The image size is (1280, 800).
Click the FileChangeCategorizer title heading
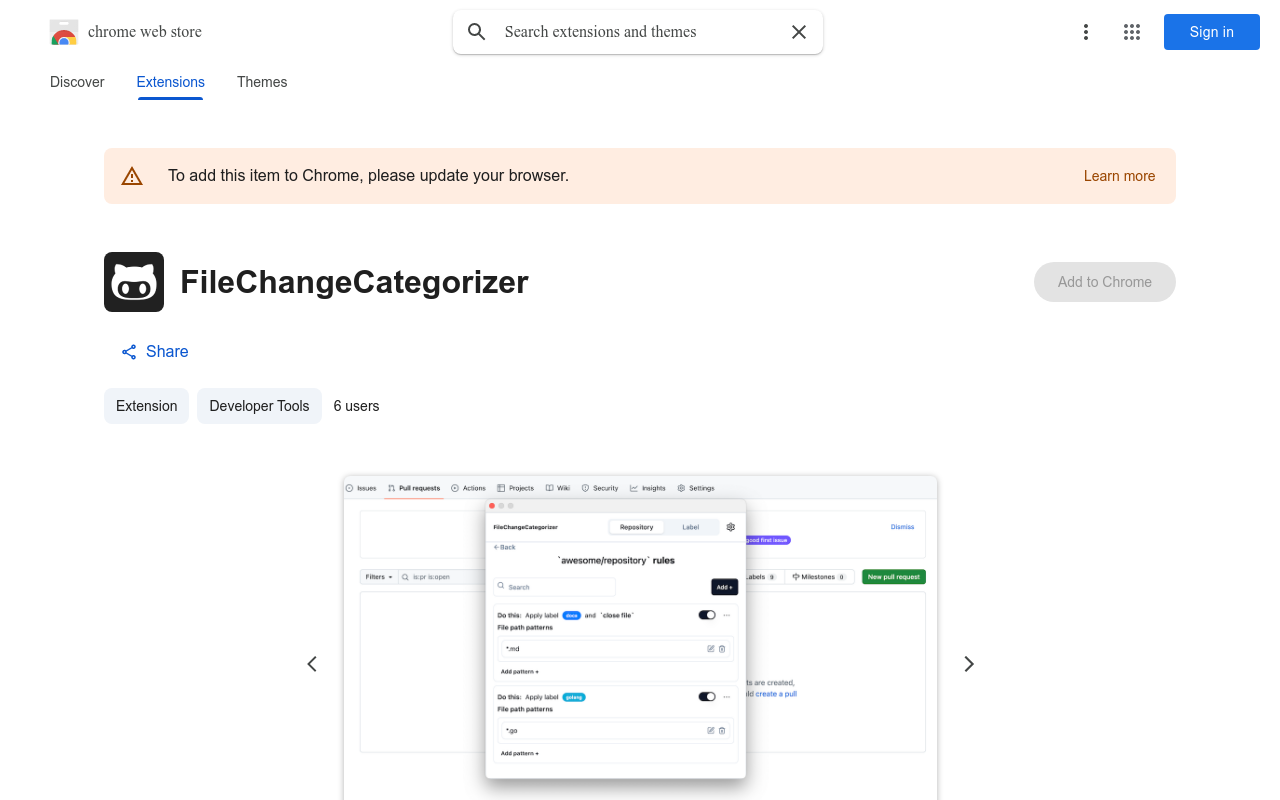[x=354, y=282]
